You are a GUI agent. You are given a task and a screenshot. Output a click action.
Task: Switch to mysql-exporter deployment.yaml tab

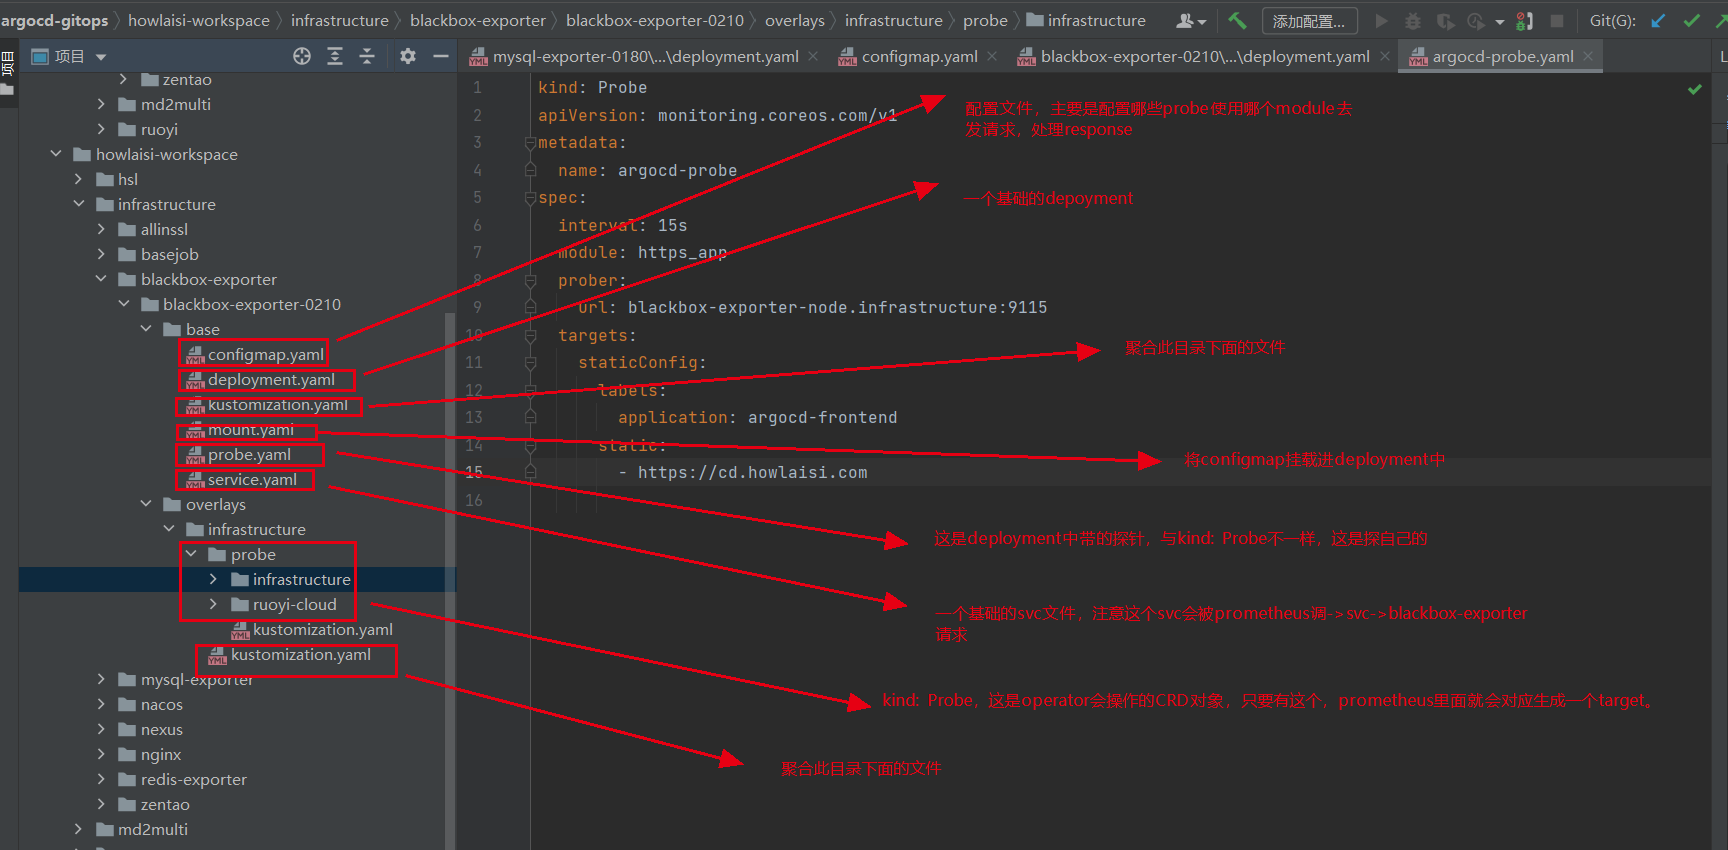coord(645,57)
